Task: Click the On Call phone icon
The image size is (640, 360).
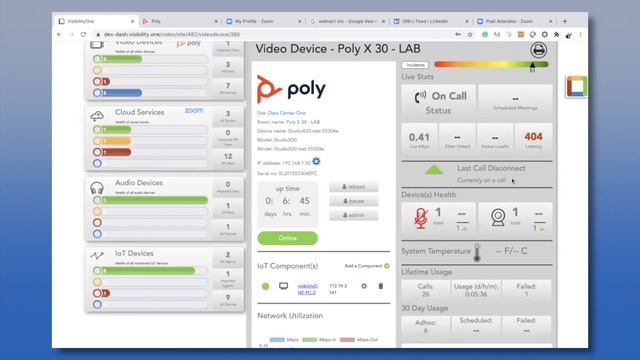Action: [x=420, y=97]
